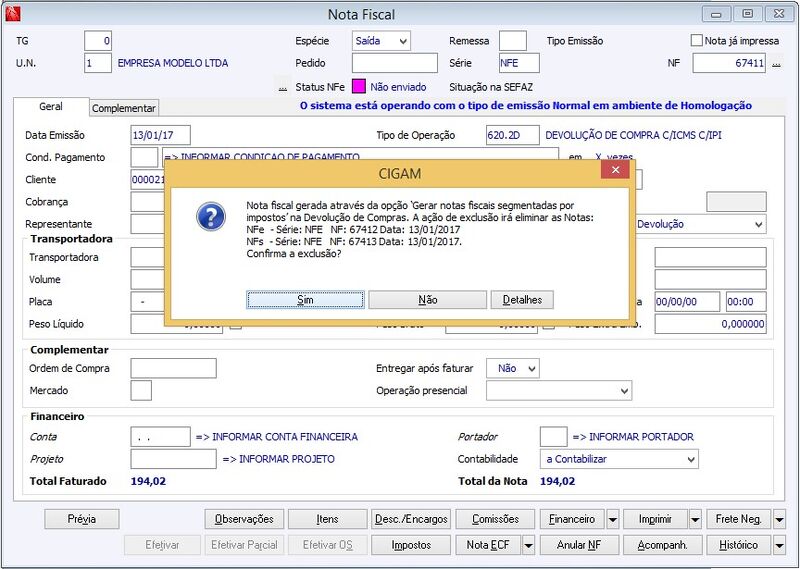Click the Comissões button

[495, 519]
